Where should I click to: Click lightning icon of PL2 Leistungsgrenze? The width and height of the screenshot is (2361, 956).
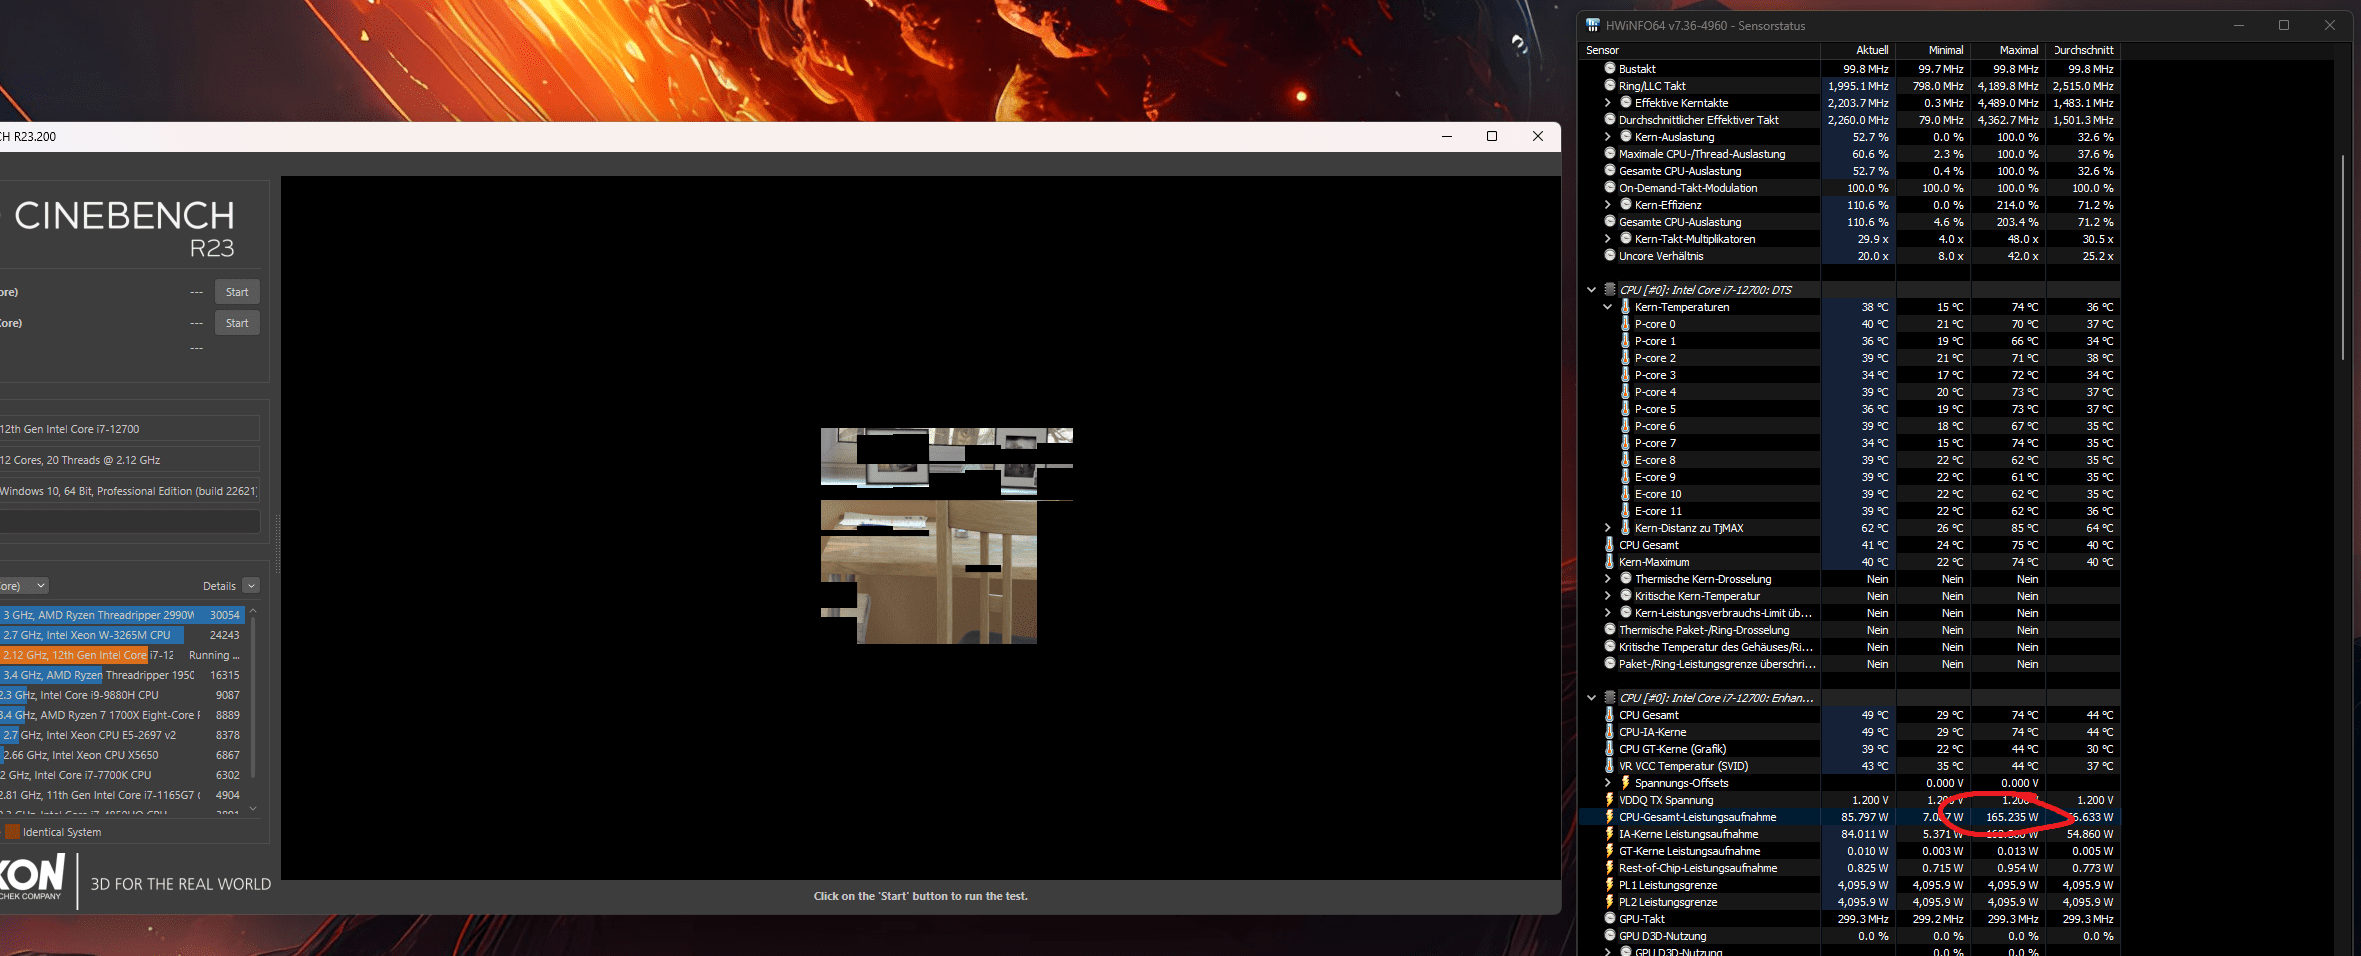tap(1609, 901)
